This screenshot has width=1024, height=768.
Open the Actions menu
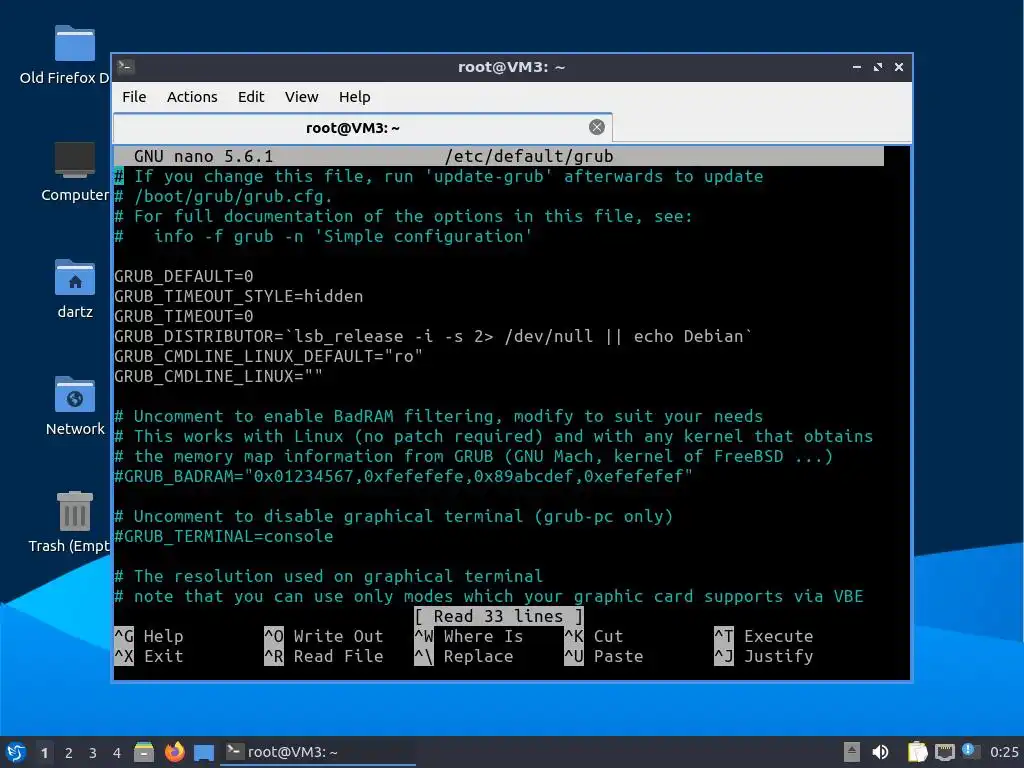tap(192, 97)
